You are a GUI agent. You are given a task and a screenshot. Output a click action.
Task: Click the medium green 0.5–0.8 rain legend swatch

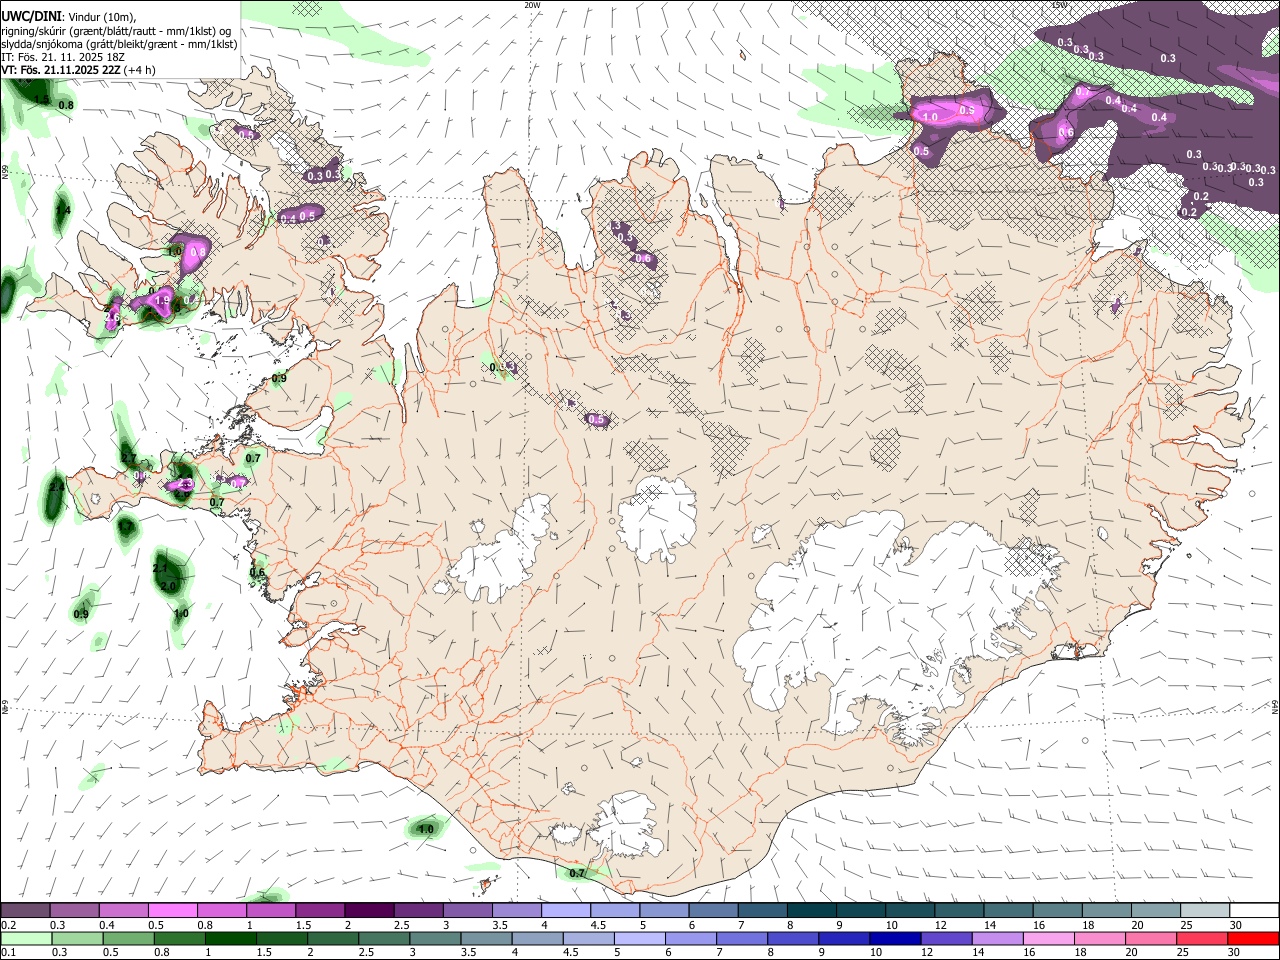[x=128, y=939]
